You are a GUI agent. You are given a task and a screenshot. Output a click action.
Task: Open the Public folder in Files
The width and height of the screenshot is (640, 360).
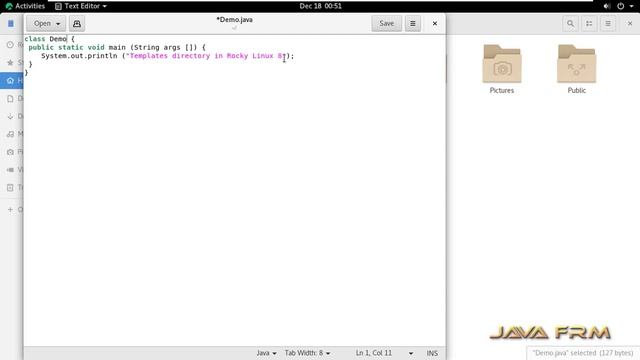[576, 64]
